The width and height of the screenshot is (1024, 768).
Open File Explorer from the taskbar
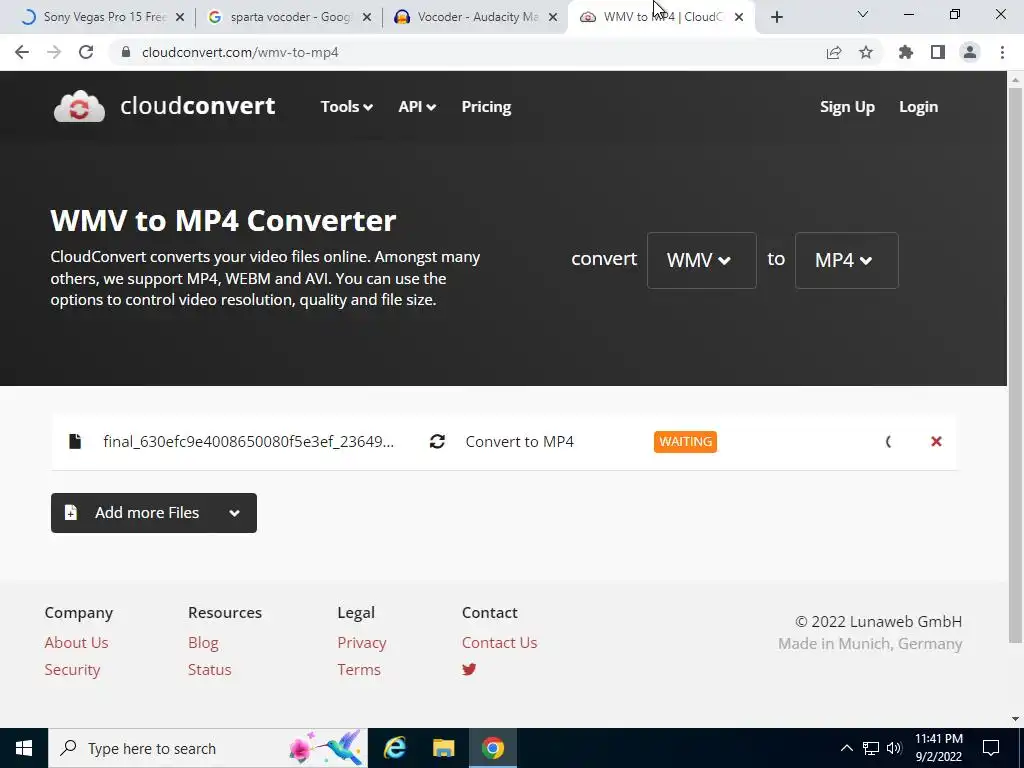click(443, 748)
